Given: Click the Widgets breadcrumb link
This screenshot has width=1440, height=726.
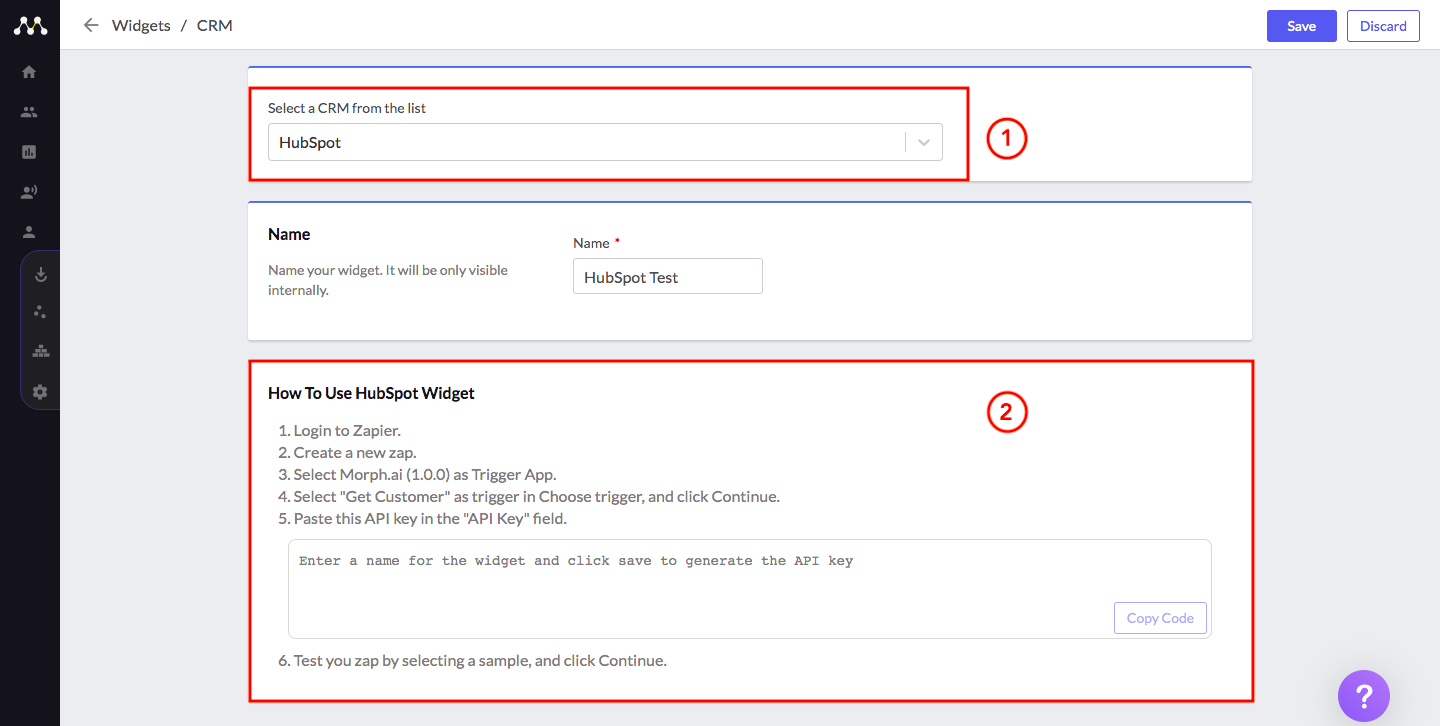Looking at the screenshot, I should [x=141, y=25].
